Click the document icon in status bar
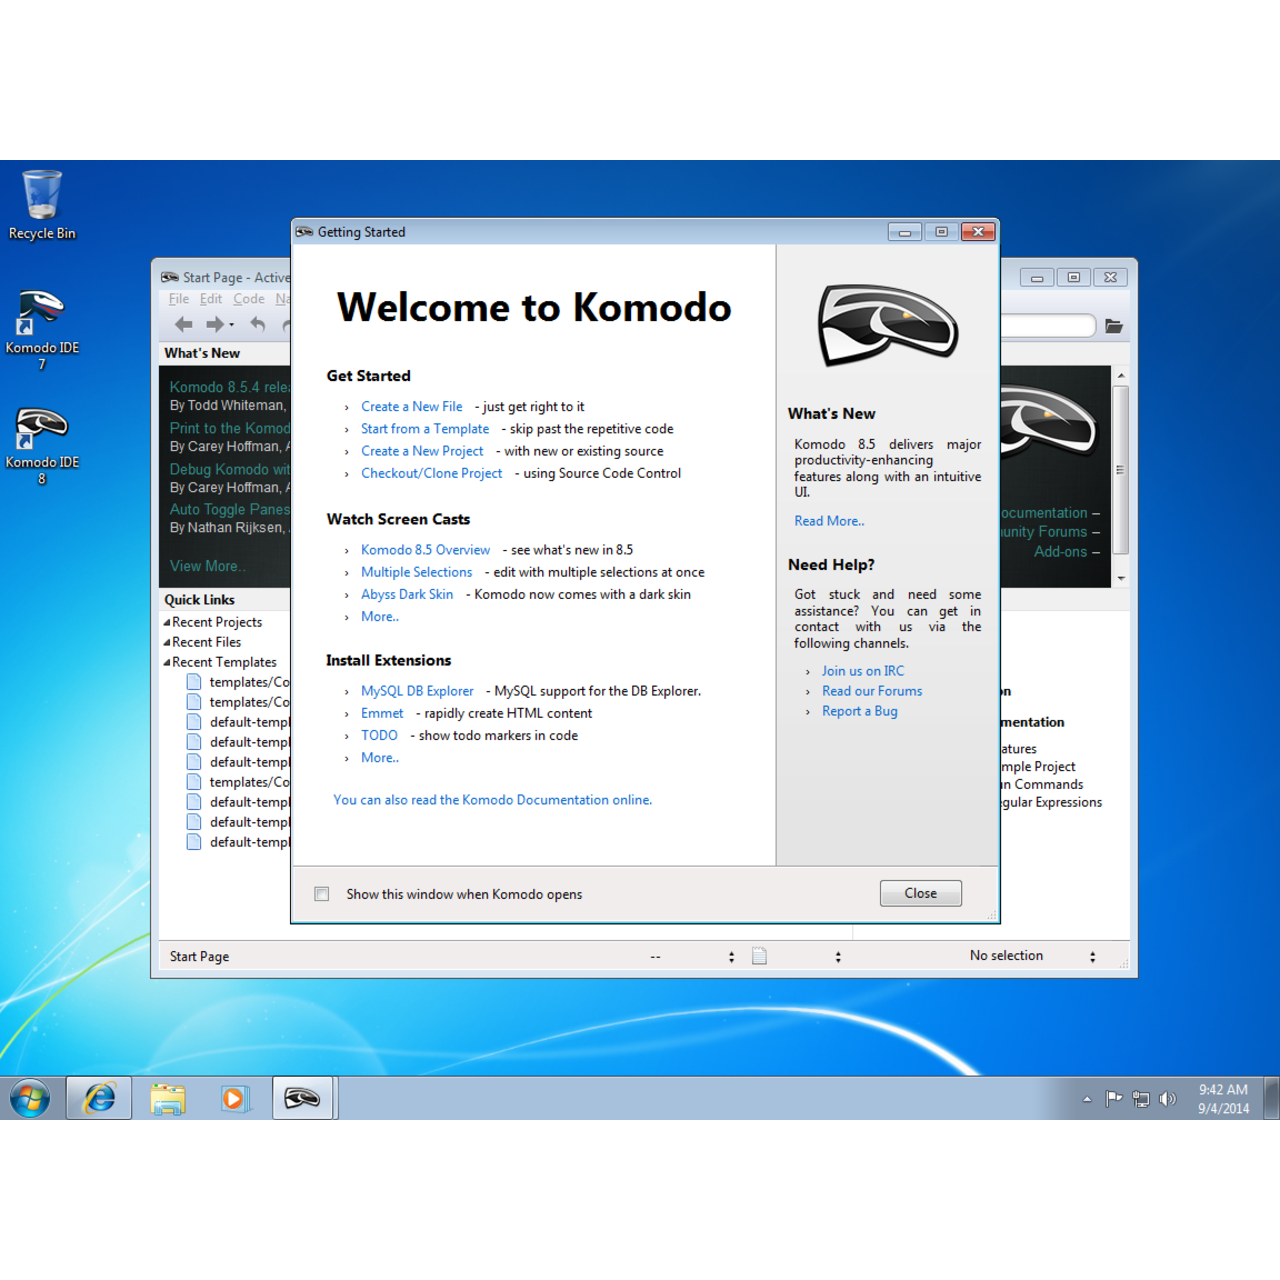The image size is (1280, 1280). coord(759,956)
